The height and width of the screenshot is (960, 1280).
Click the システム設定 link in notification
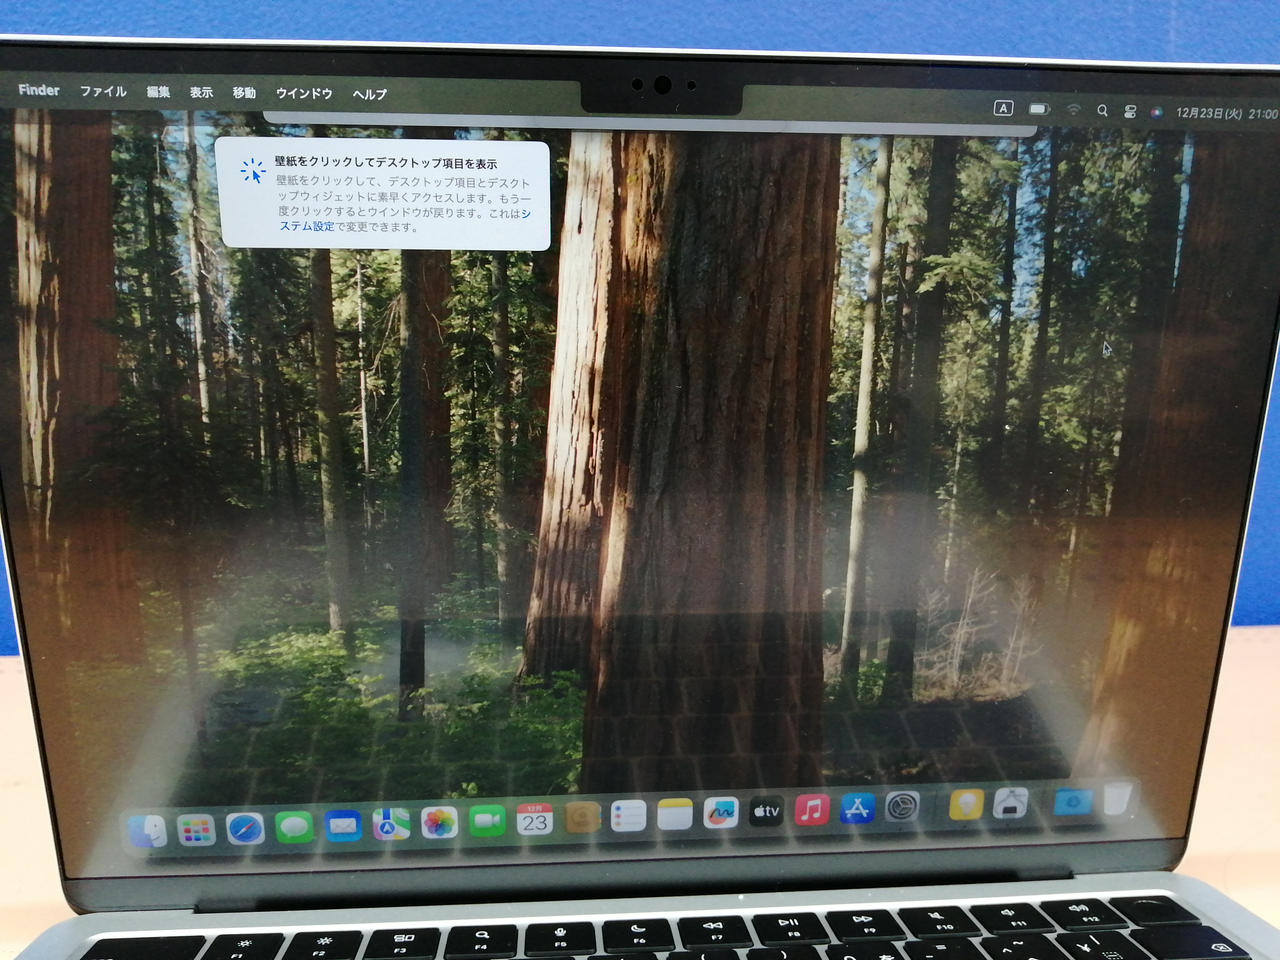click(x=308, y=227)
